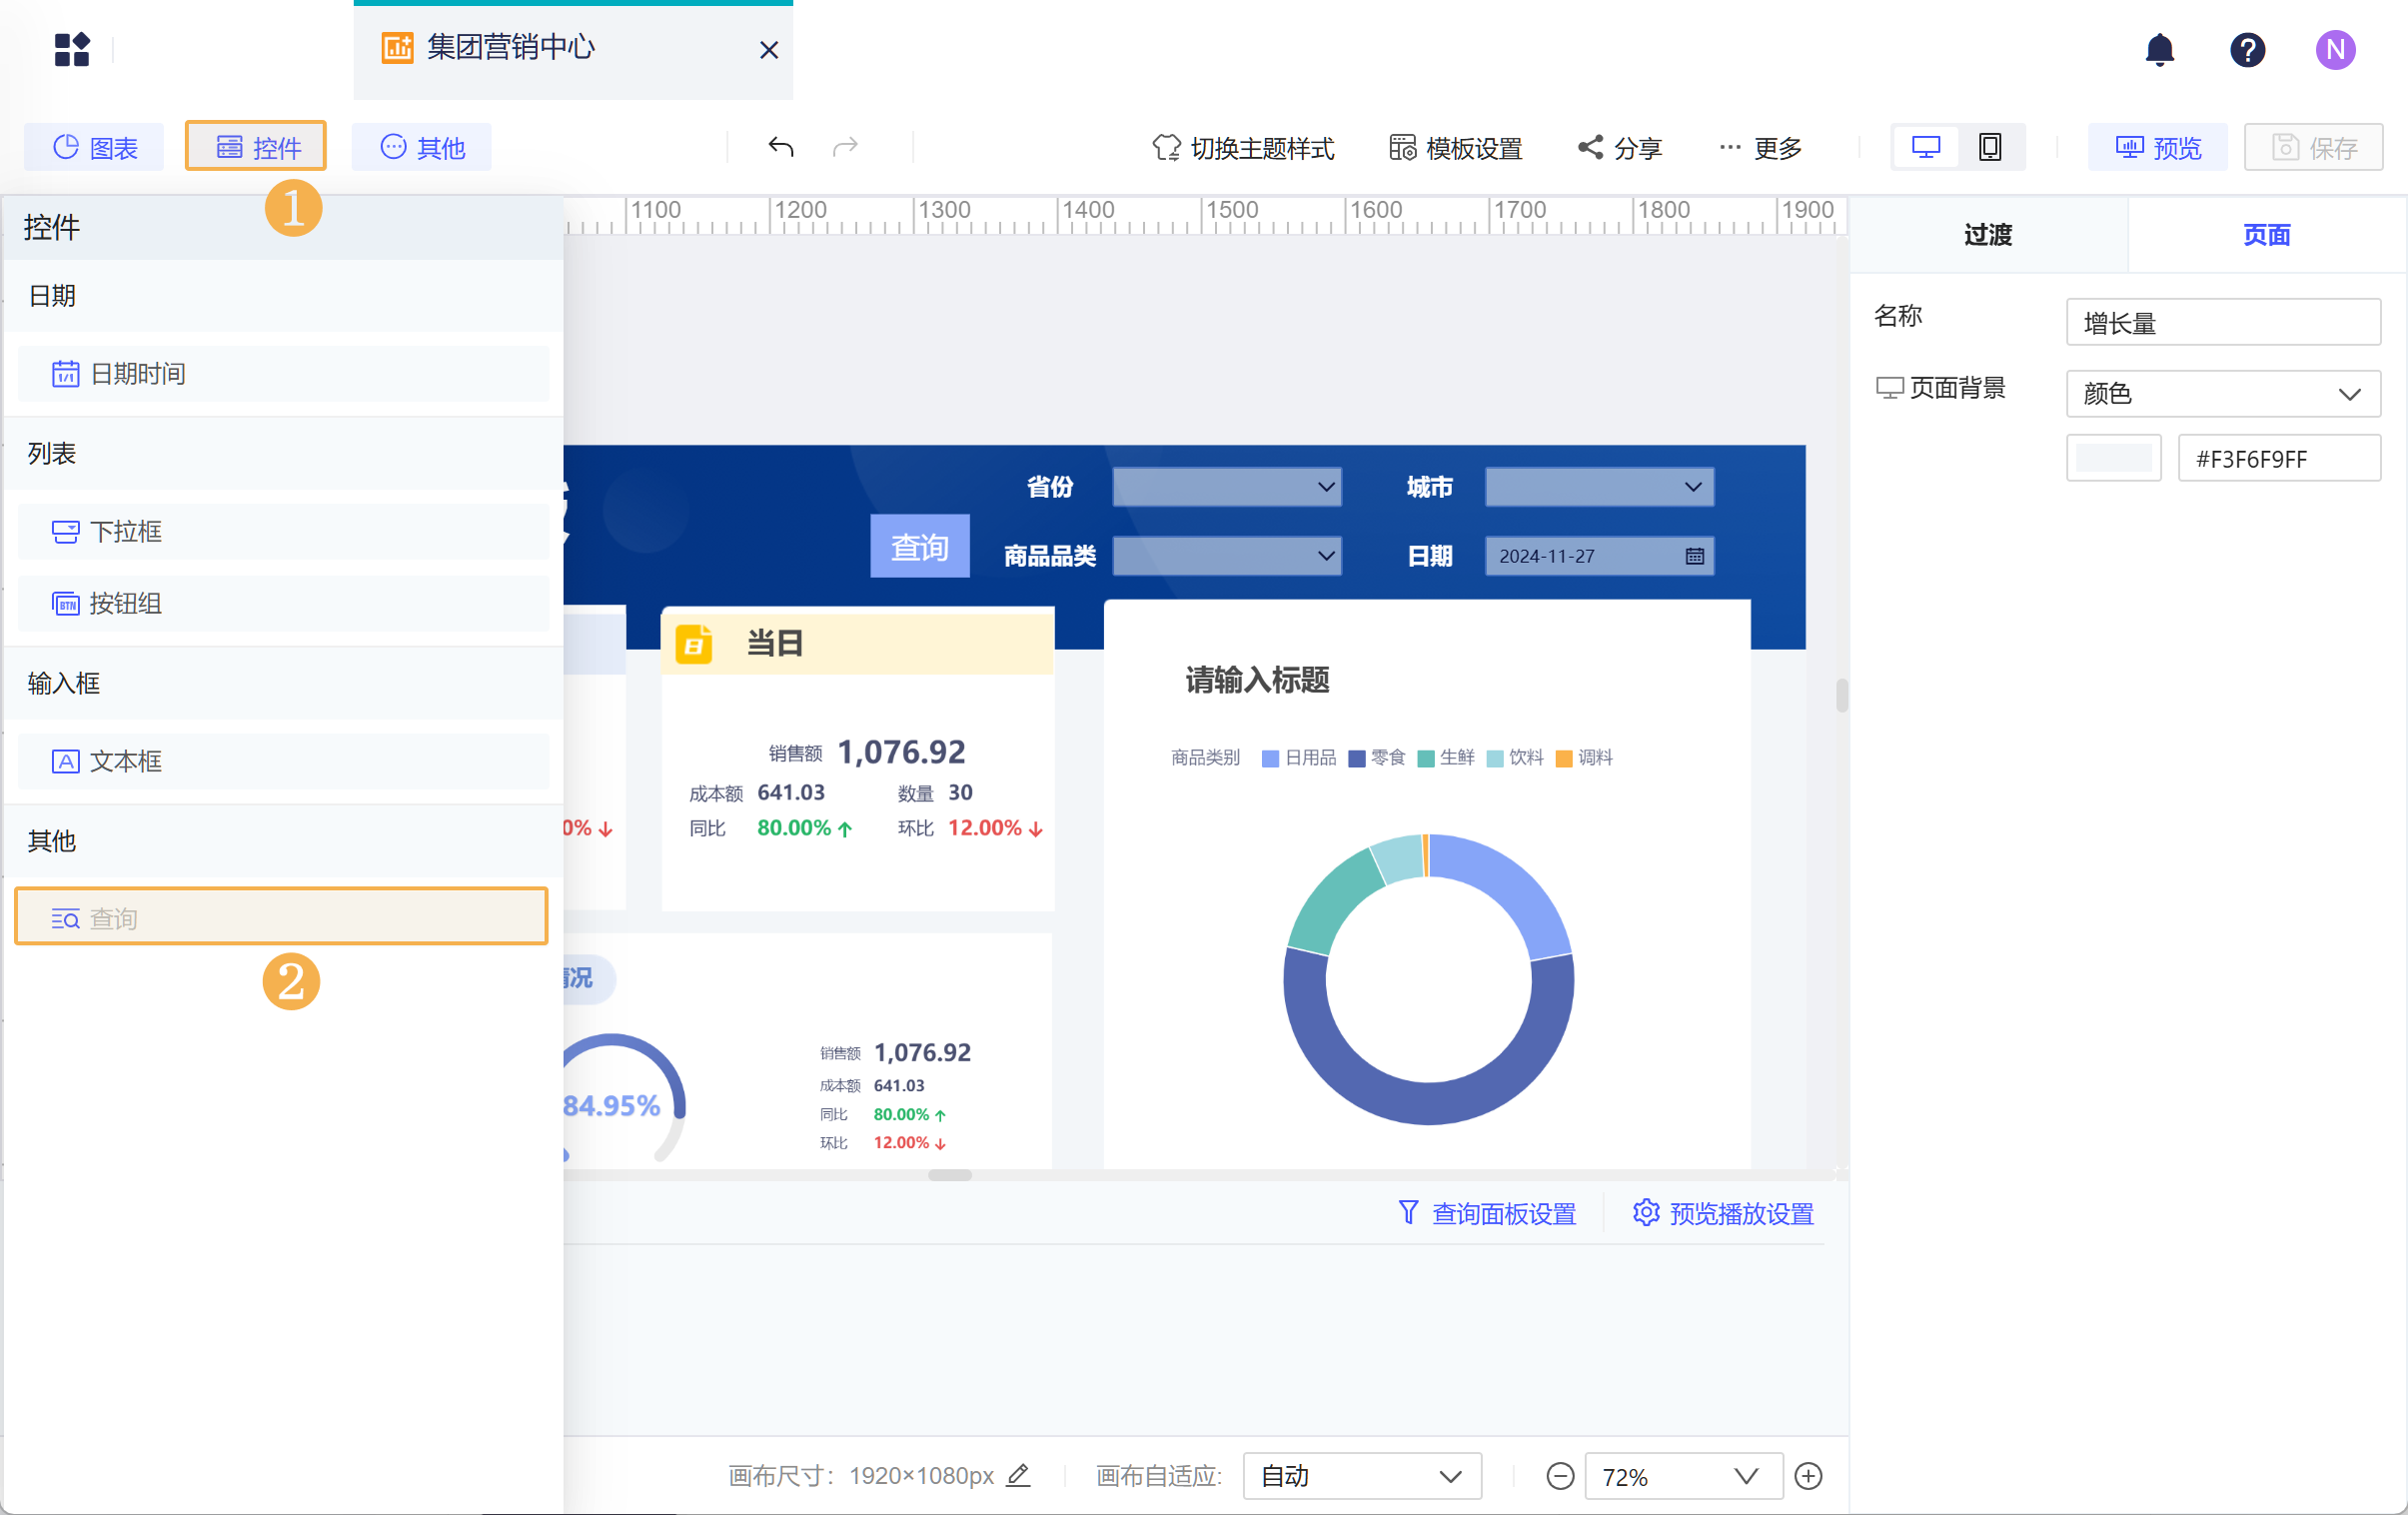Open the 省份 dropdown on canvas
The height and width of the screenshot is (1515, 2408).
1226,487
